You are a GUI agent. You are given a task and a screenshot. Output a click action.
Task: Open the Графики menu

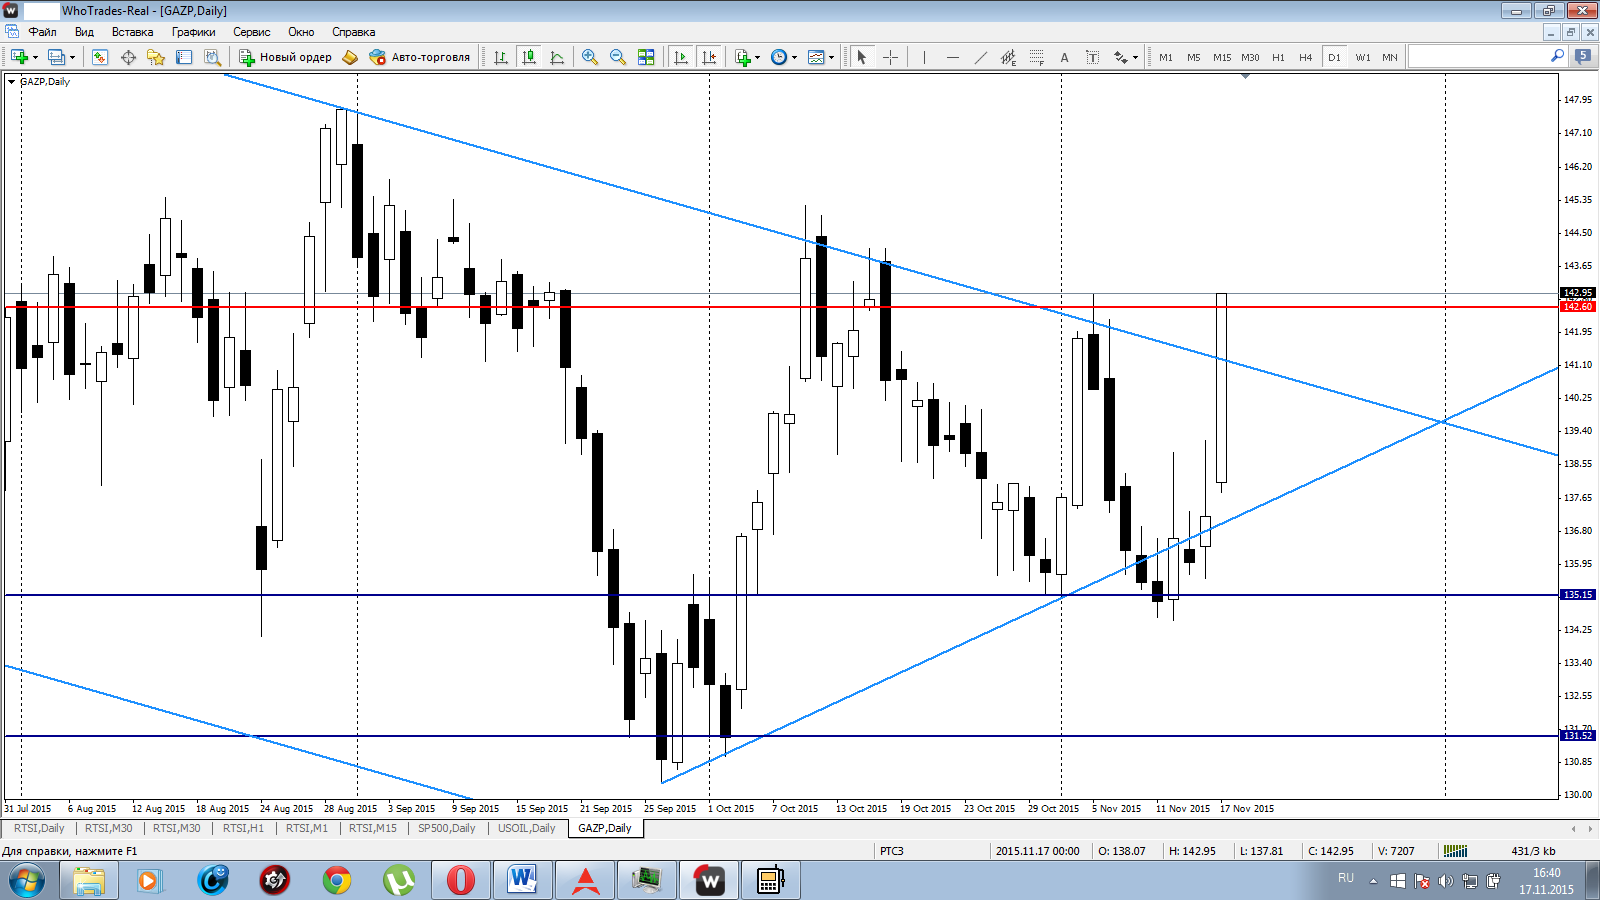coord(193,32)
